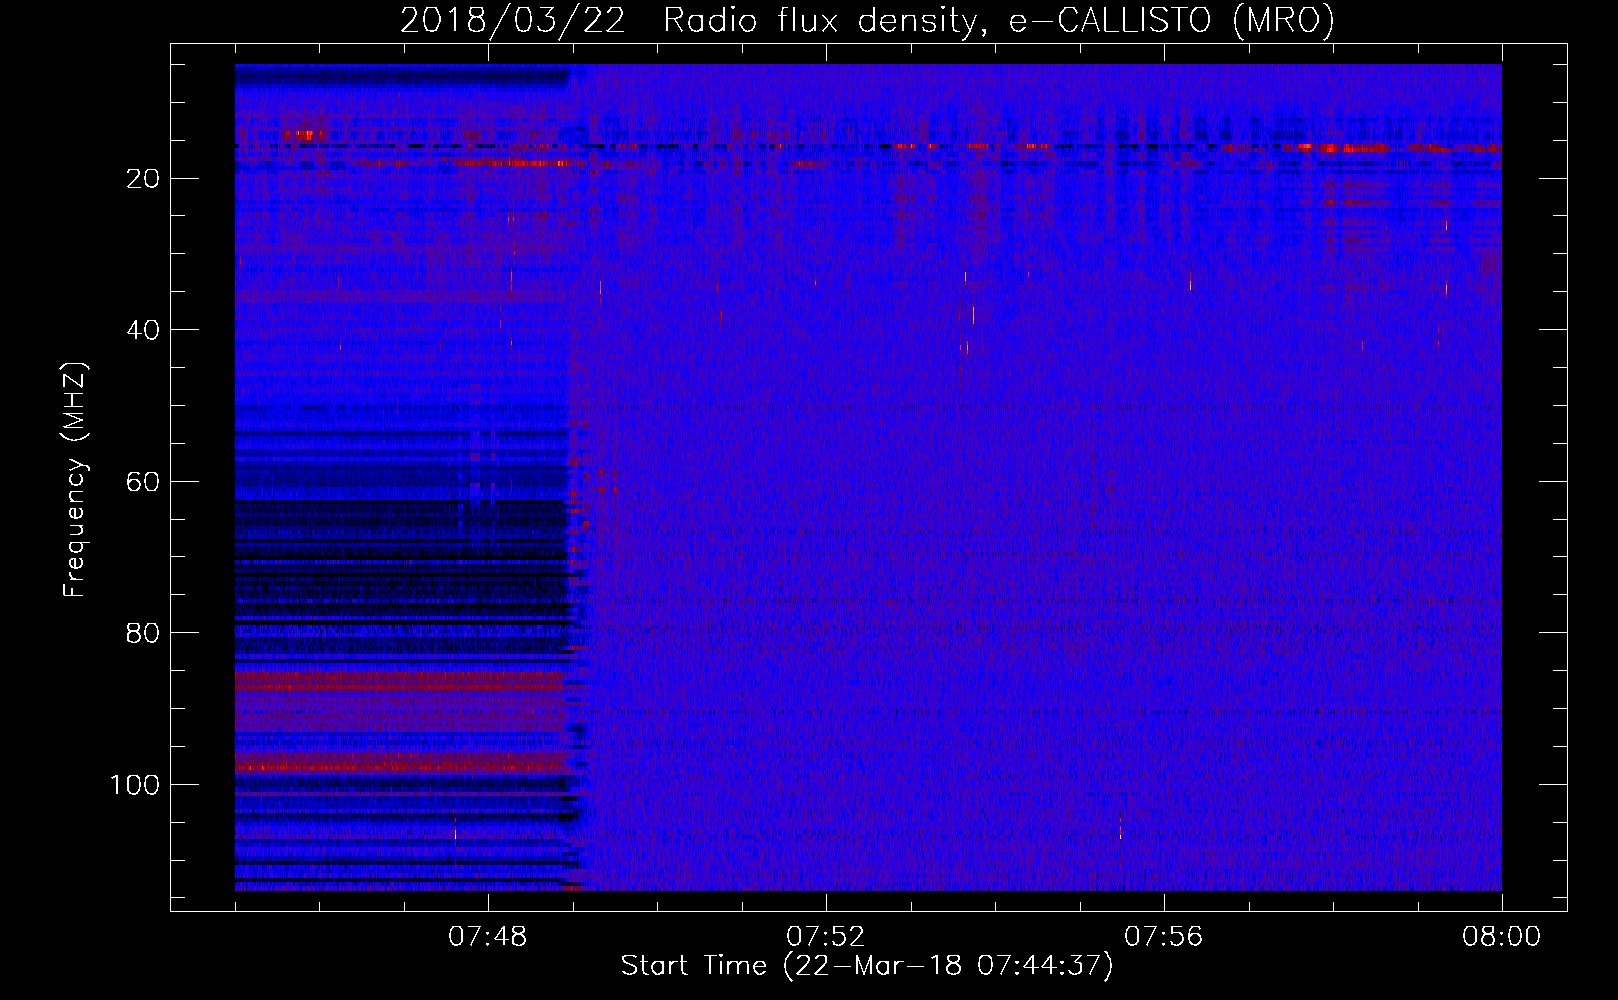Click the 60 MHz frequency tick label
1618x1000 pixels.
[x=144, y=482]
